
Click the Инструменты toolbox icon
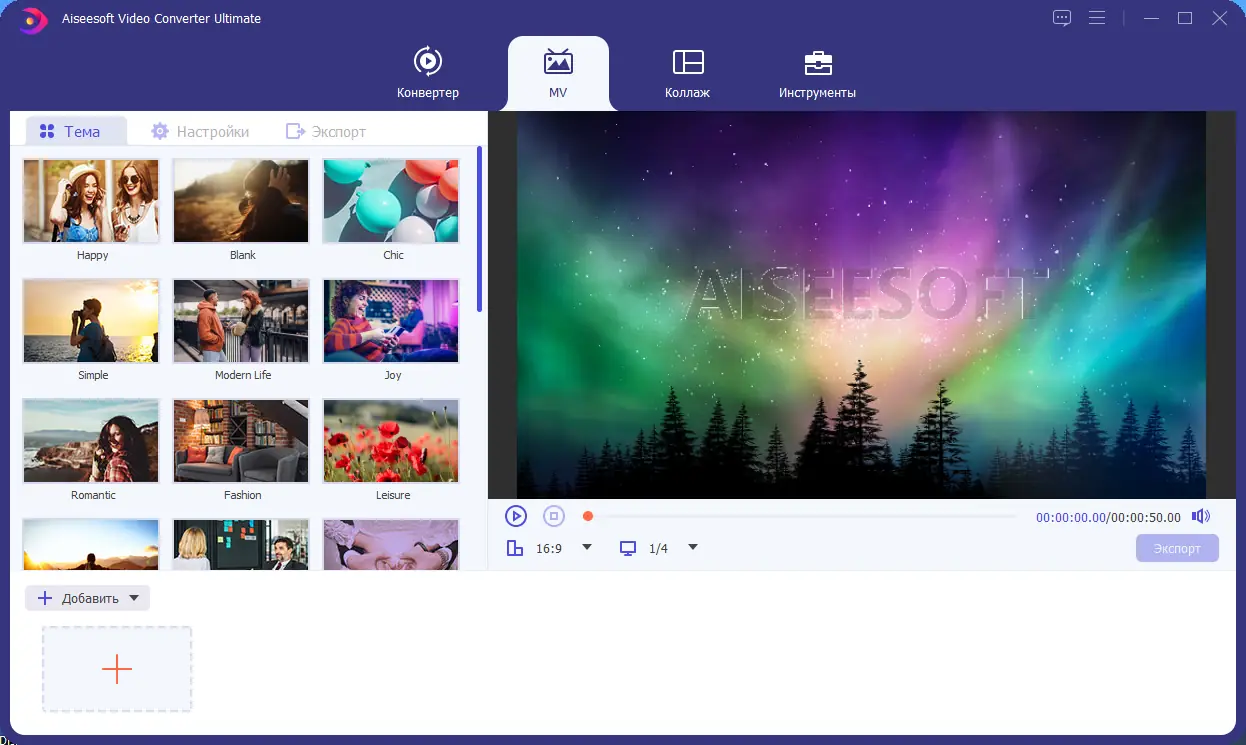point(818,62)
